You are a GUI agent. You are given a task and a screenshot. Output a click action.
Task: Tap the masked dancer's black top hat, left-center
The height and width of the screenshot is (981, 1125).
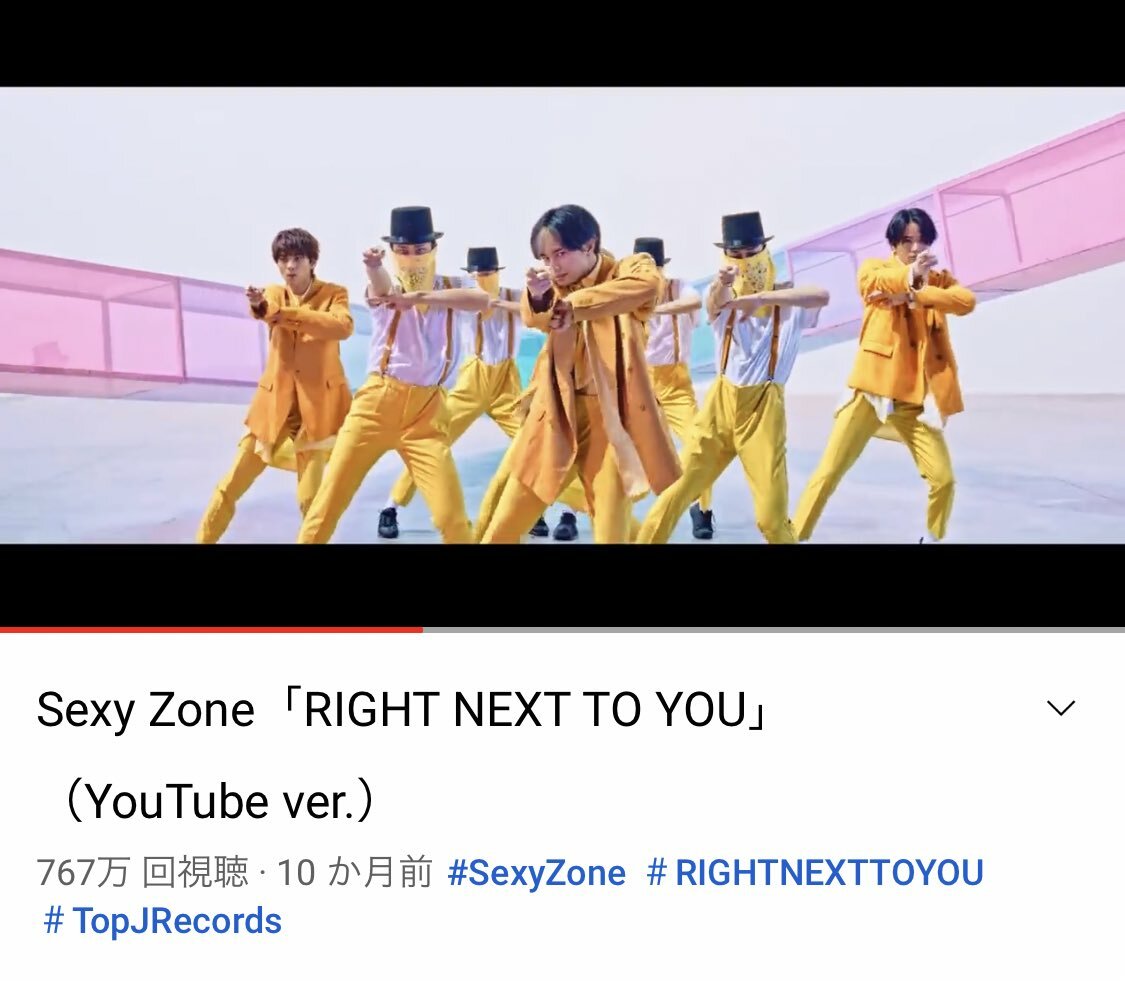tap(412, 225)
